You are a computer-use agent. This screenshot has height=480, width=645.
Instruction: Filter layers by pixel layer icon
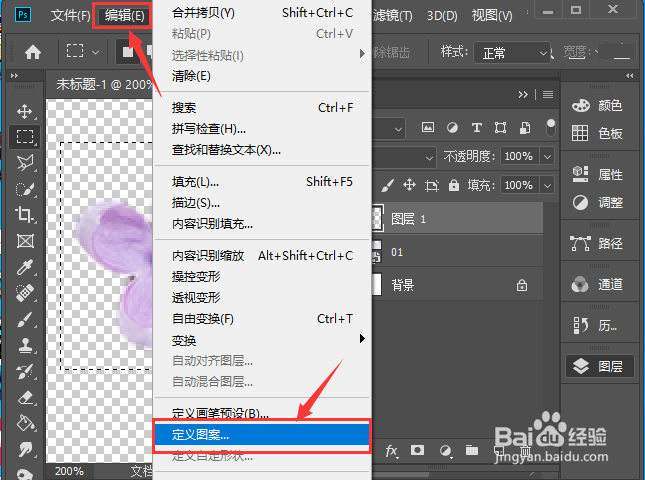tap(428, 128)
